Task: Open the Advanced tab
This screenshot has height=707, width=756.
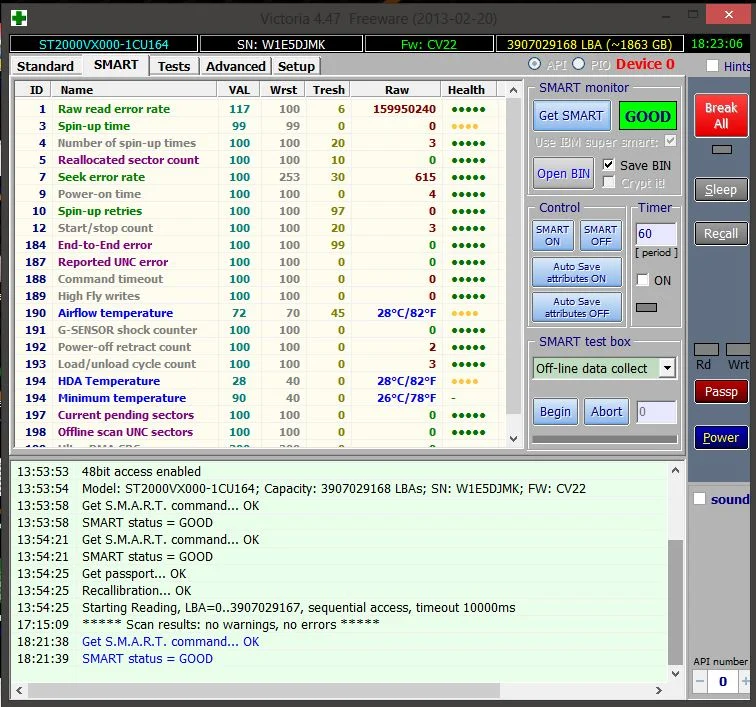Action: [235, 66]
